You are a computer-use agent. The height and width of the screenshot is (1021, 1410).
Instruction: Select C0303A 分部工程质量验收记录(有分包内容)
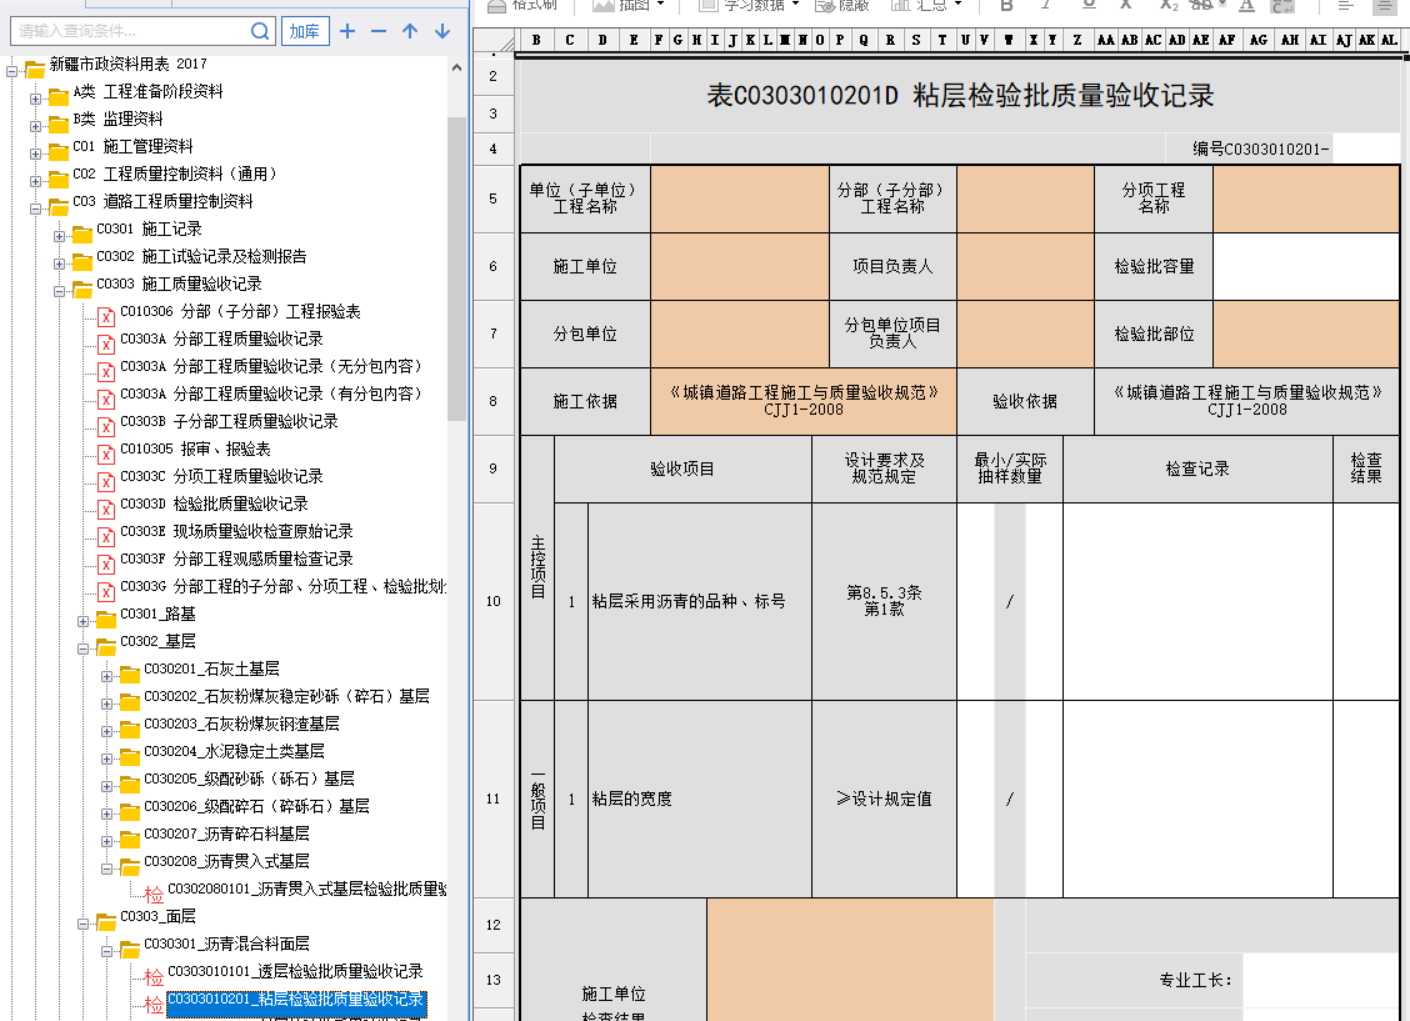tap(271, 394)
